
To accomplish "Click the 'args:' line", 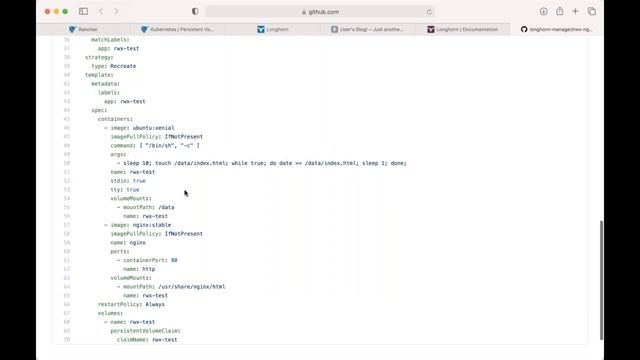I will point(118,154).
